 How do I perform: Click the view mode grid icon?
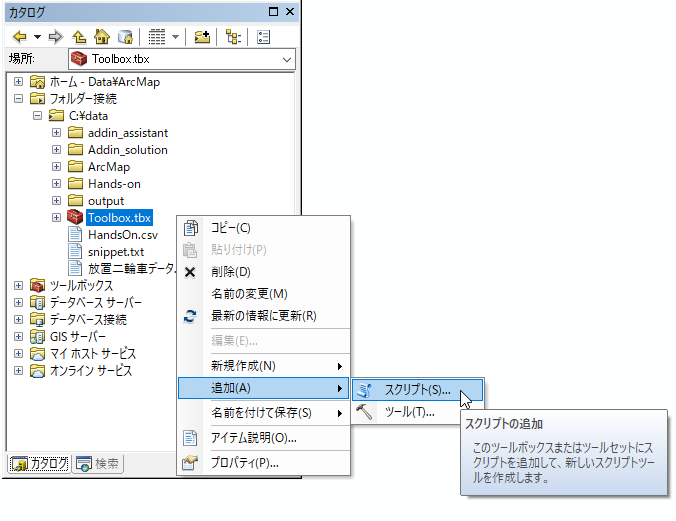coord(157,37)
